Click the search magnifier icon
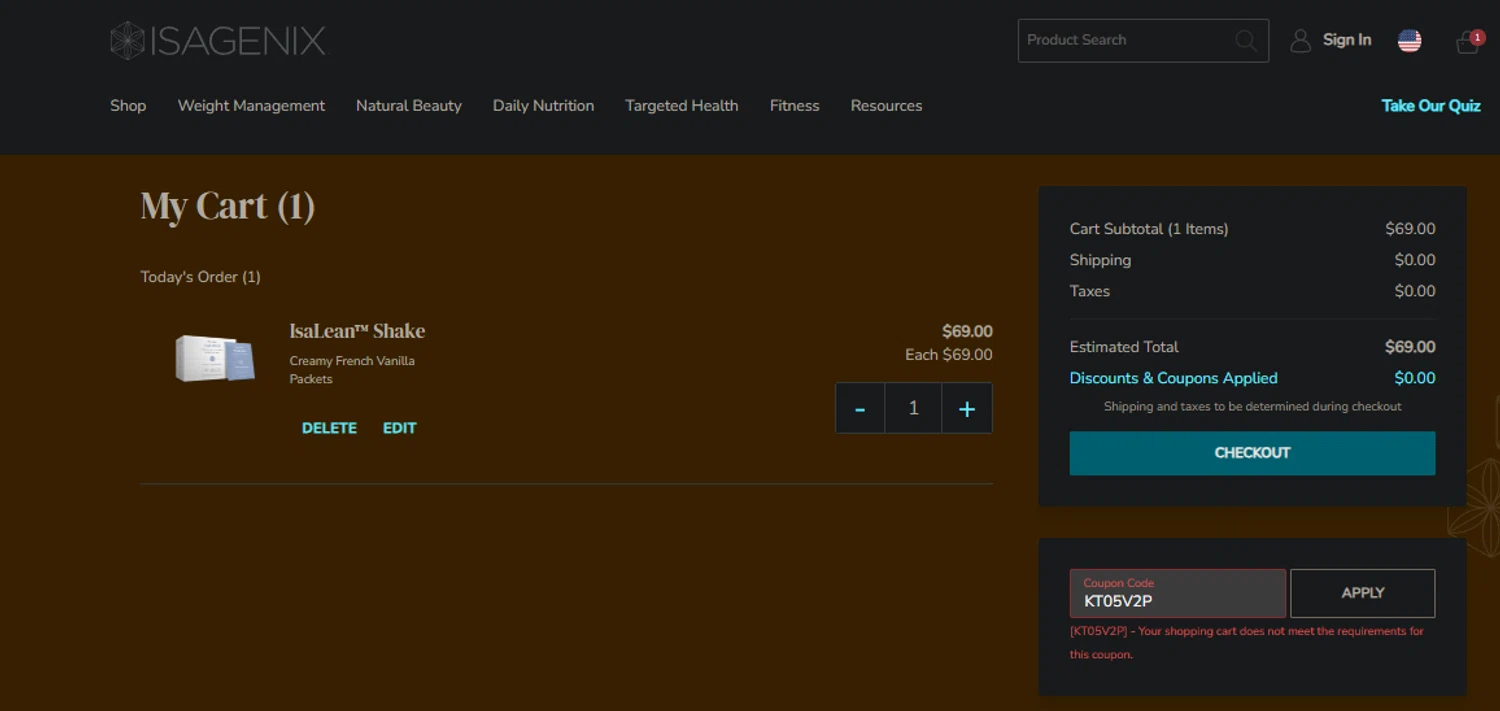 [x=1246, y=41]
